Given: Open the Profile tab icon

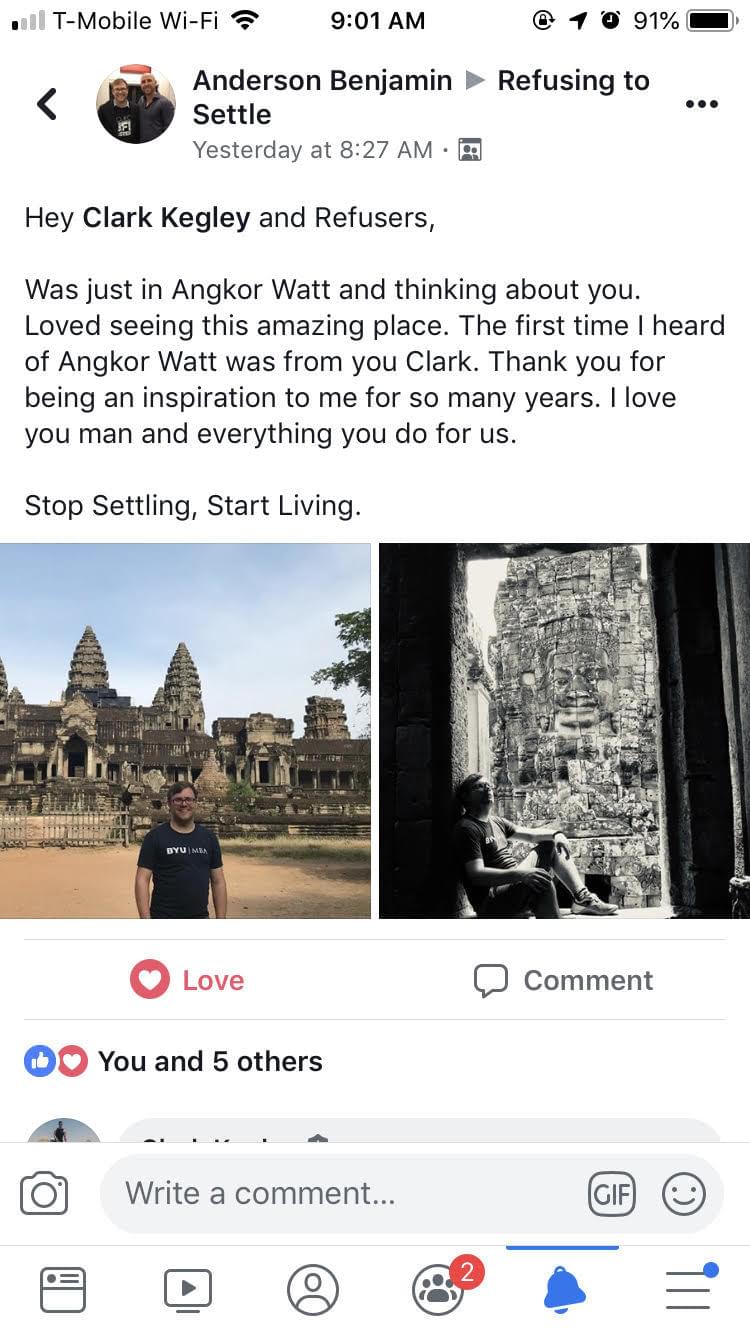Looking at the screenshot, I should [x=313, y=1290].
